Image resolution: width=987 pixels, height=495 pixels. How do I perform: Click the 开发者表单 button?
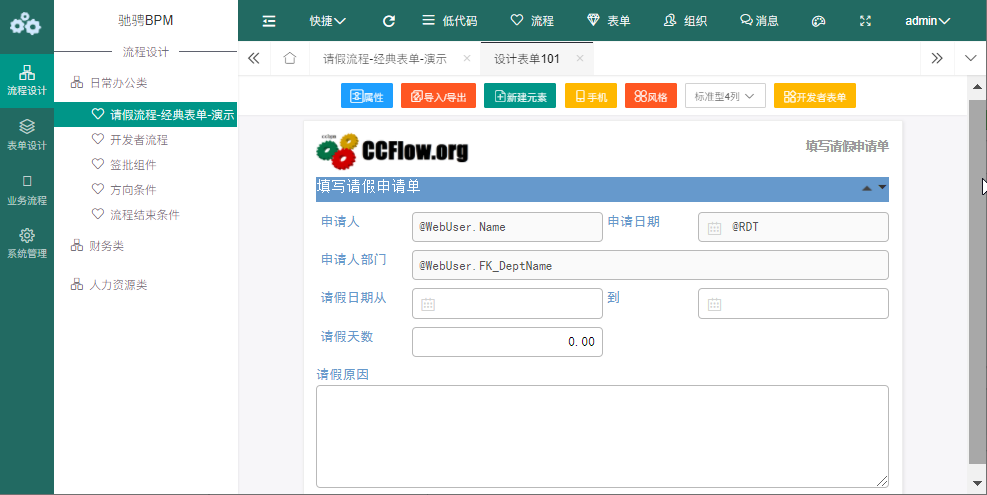815,96
